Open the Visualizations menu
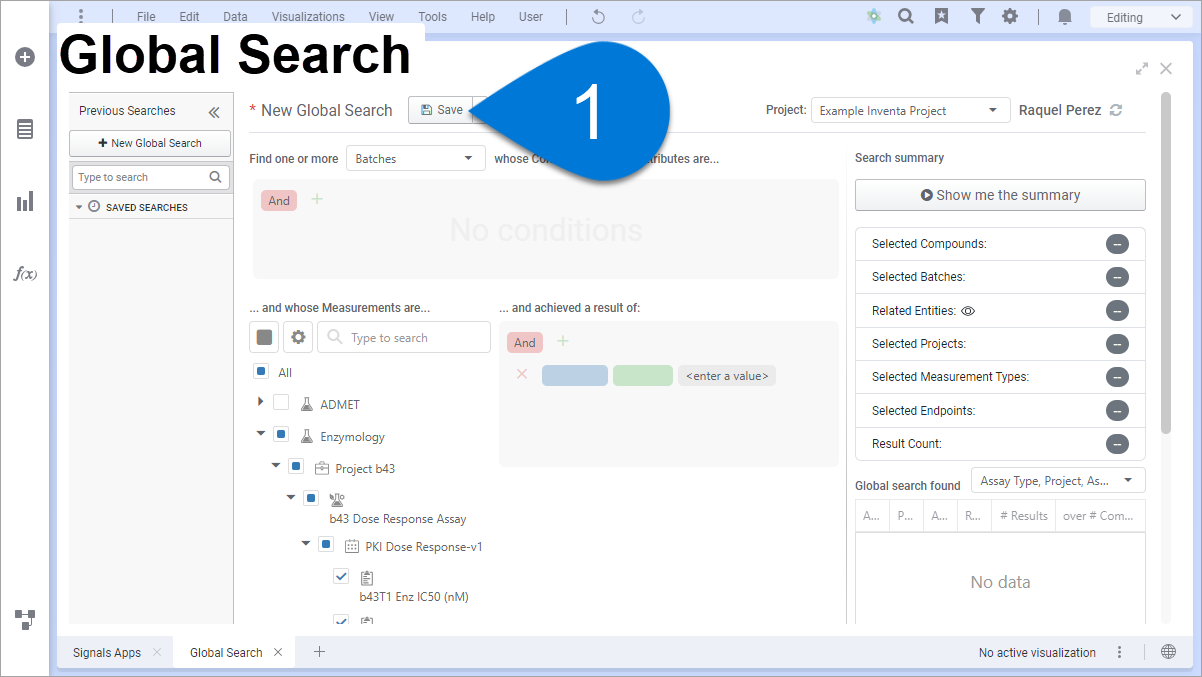 tap(308, 17)
